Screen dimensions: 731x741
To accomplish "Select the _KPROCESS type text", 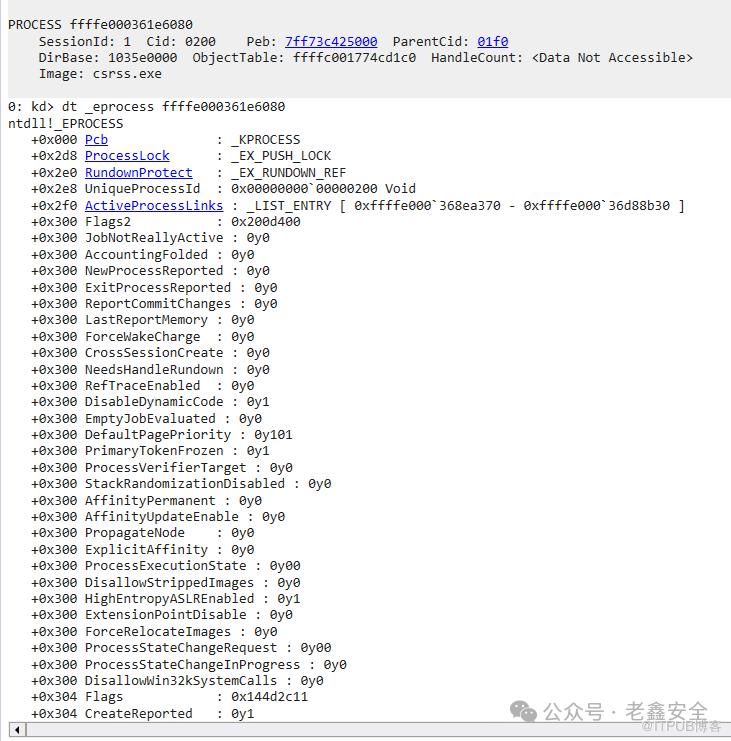I will [x=266, y=140].
